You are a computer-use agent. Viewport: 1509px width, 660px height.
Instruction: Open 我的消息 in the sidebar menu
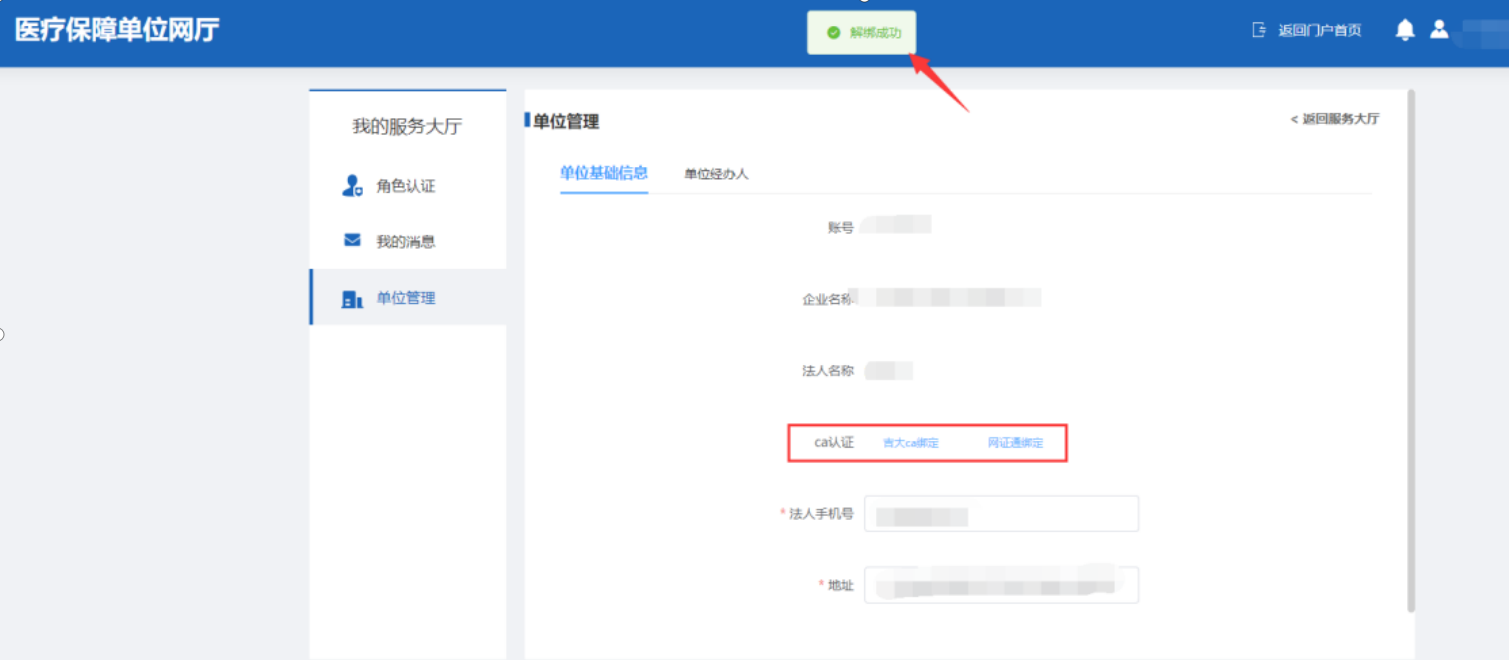point(405,242)
